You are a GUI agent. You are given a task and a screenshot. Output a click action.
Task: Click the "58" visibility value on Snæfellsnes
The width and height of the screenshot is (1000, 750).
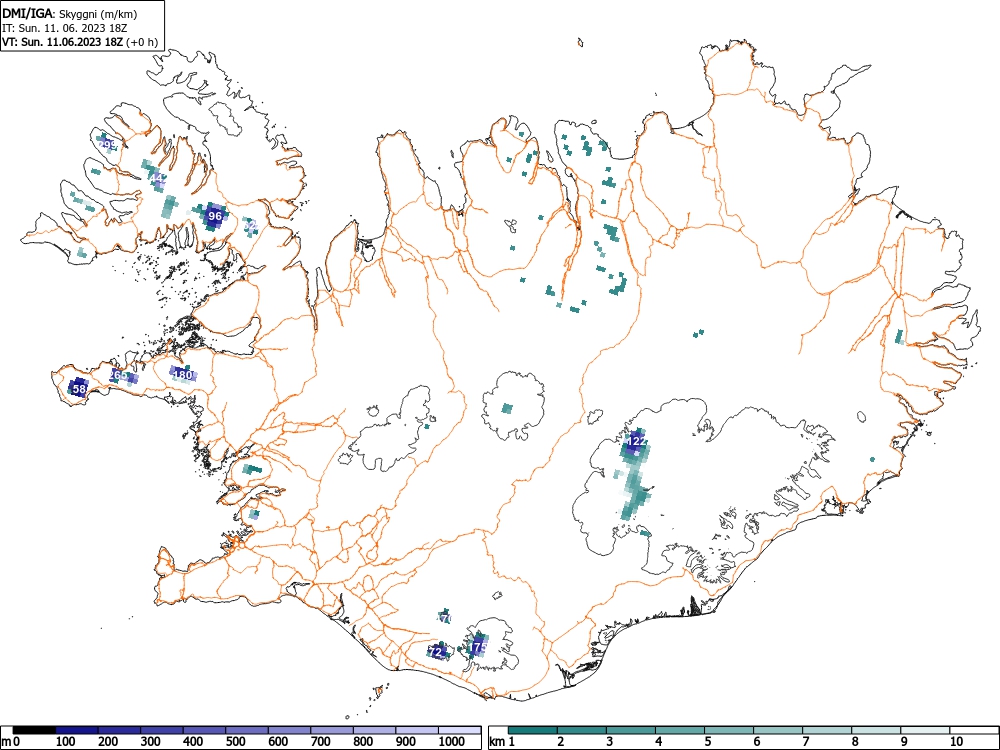pyautogui.click(x=79, y=388)
